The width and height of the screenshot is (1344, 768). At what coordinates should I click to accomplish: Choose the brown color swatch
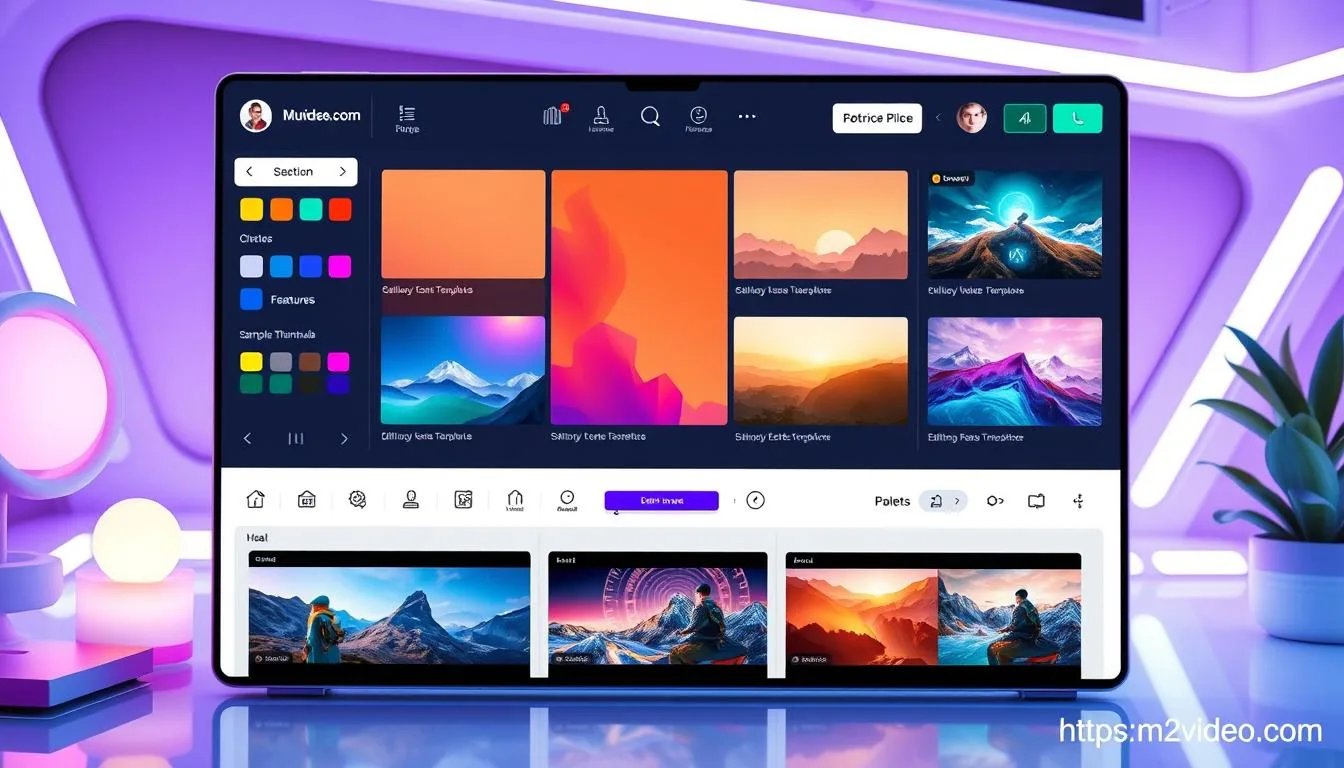[310, 361]
